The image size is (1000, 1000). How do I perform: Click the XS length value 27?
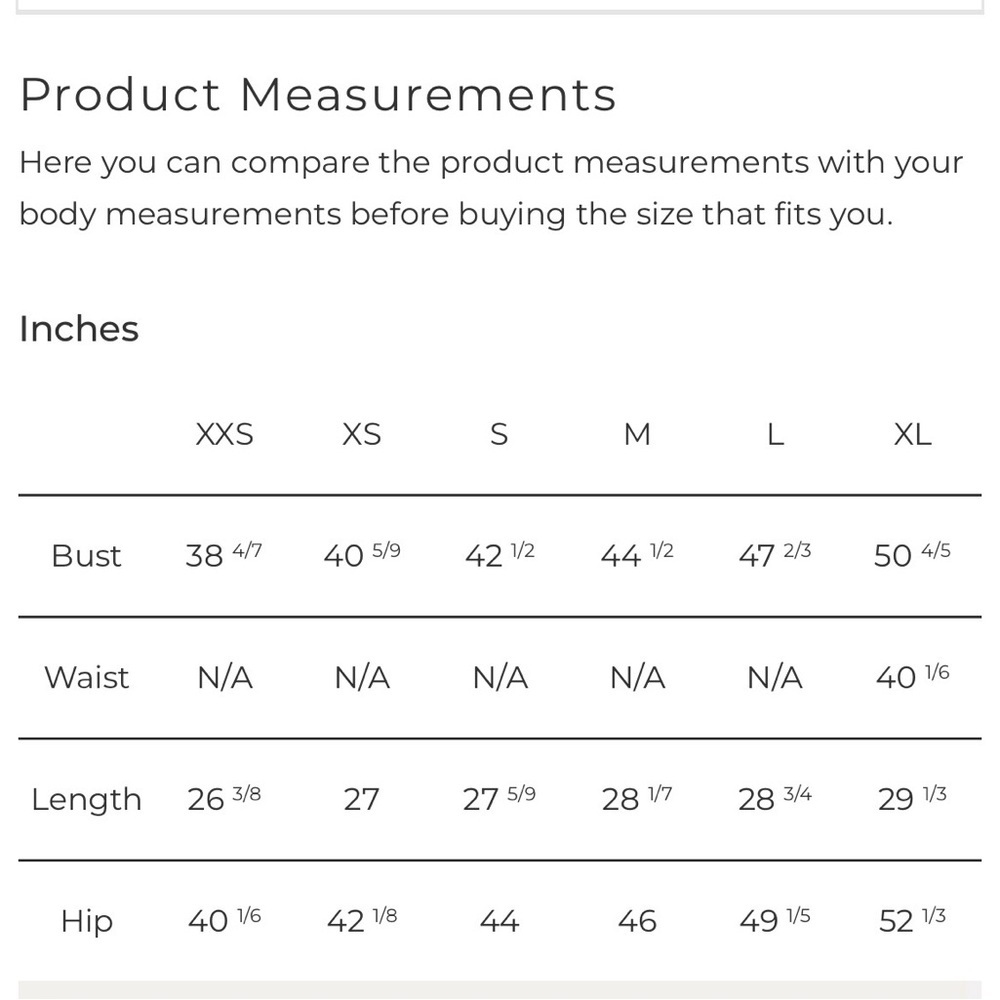(x=361, y=800)
